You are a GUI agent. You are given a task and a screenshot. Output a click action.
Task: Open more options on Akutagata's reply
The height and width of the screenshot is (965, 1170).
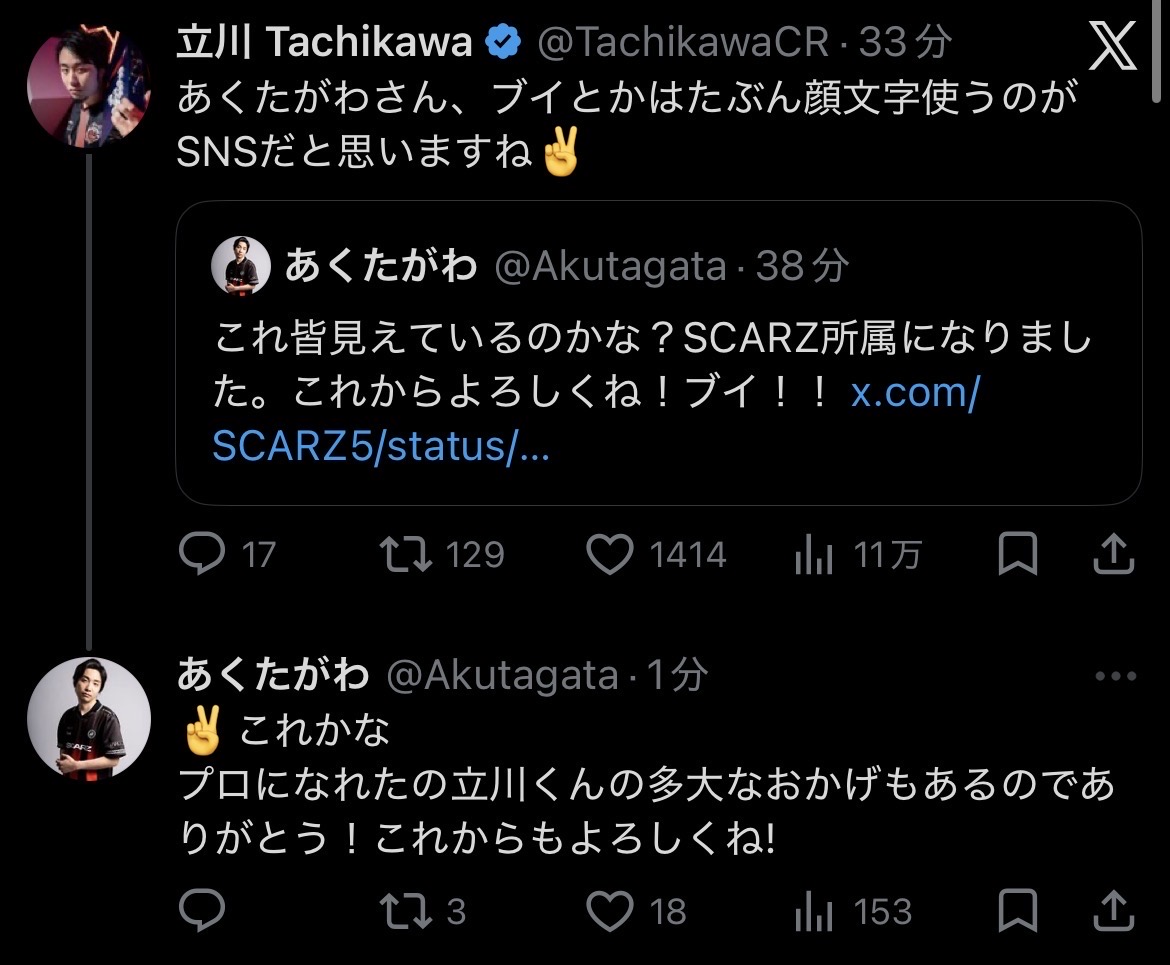click(1116, 677)
